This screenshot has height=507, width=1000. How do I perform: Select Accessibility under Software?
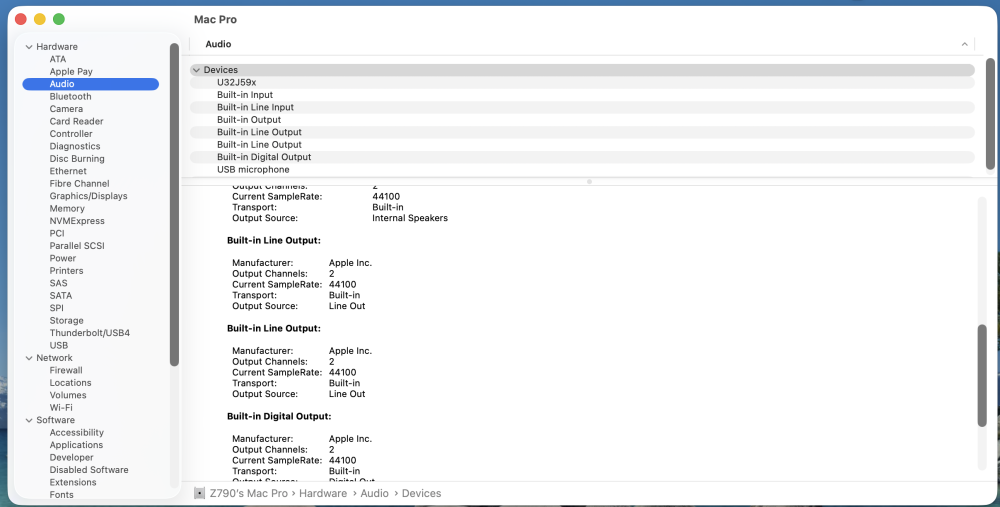77,432
